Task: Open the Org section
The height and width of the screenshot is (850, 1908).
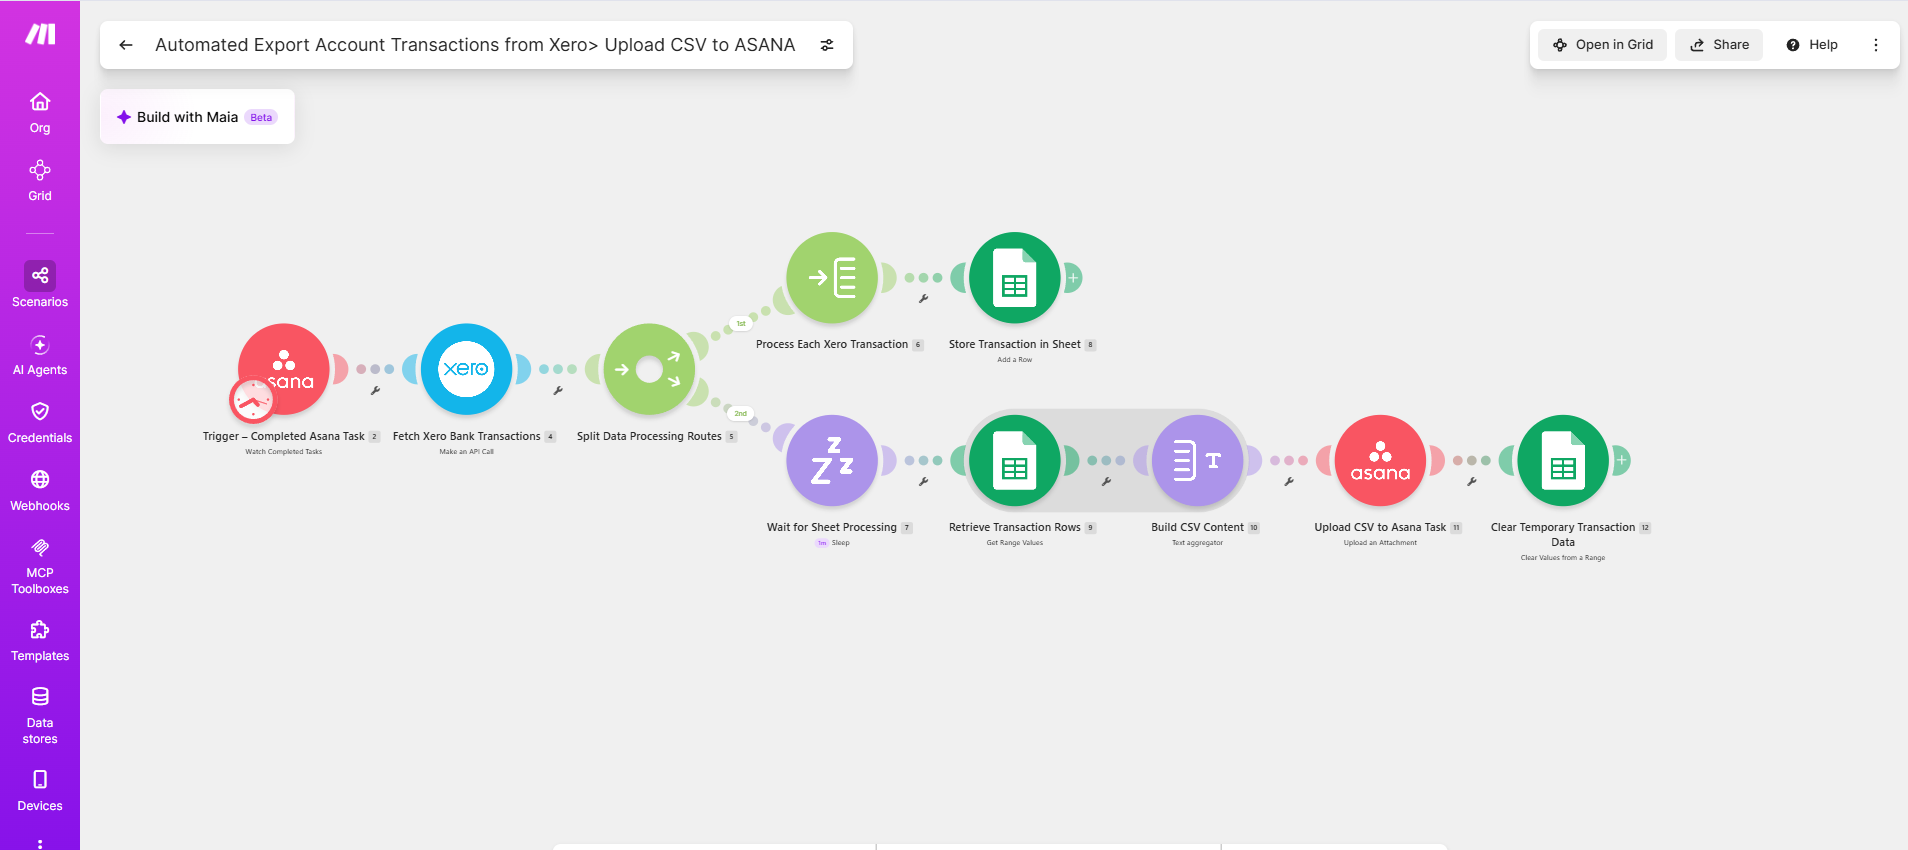Action: [40, 113]
